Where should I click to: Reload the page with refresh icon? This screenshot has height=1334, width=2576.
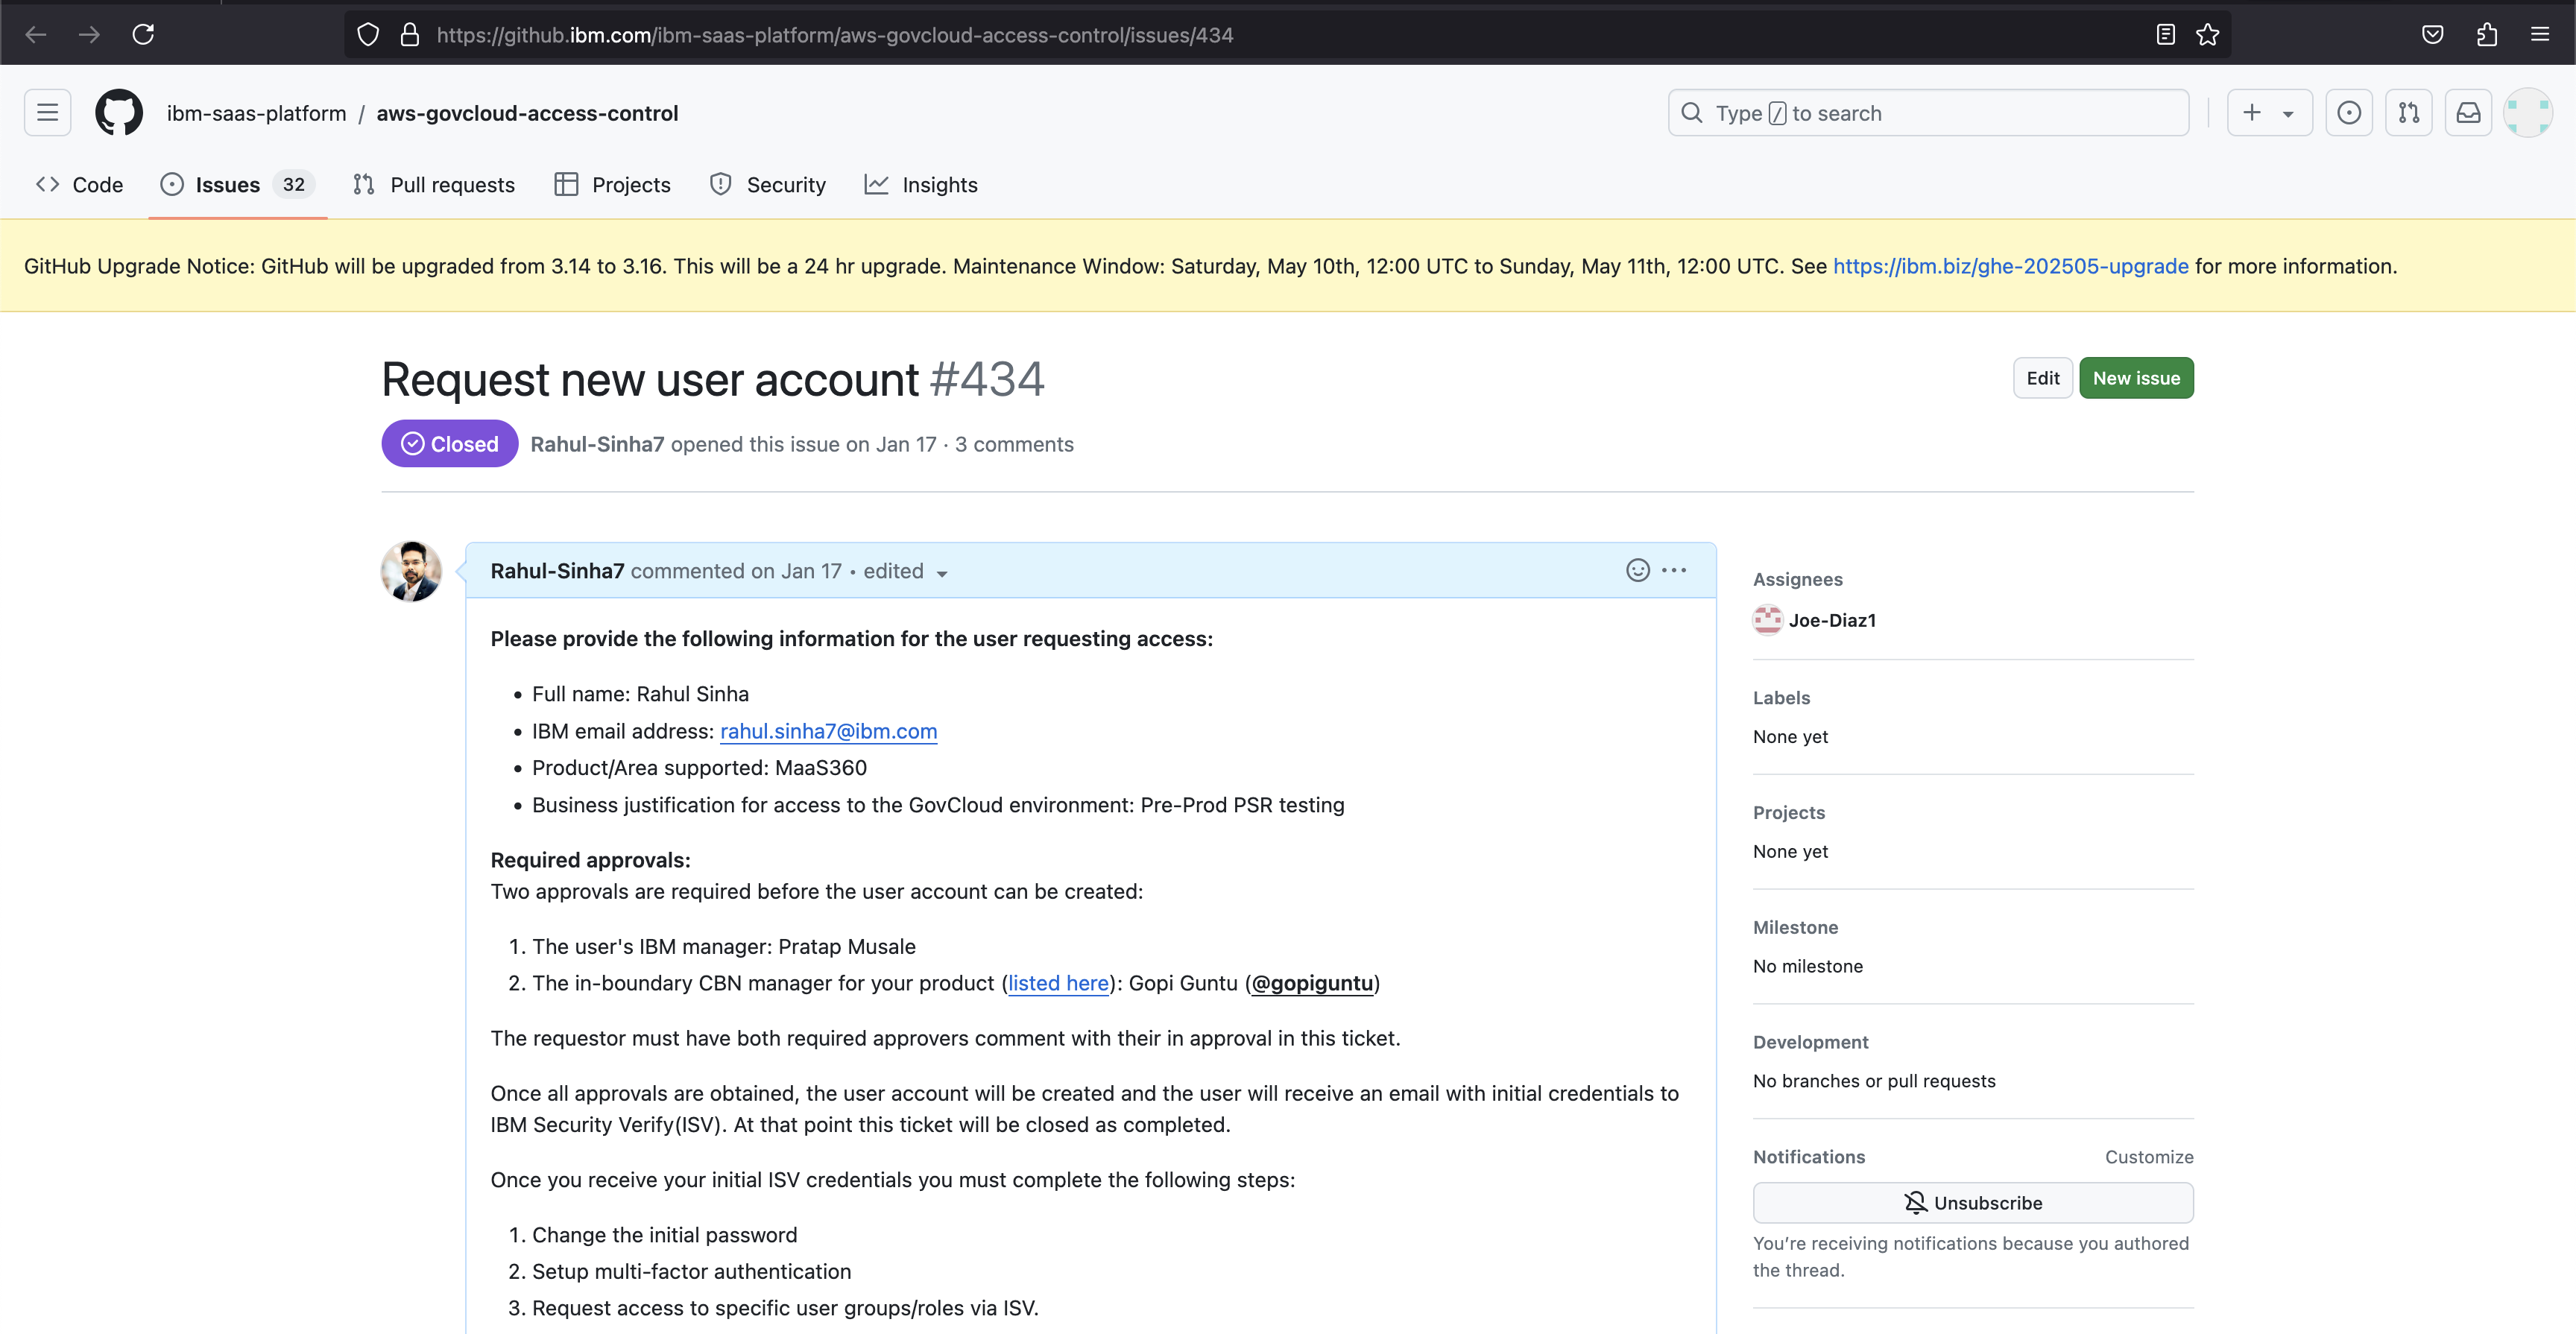143,35
